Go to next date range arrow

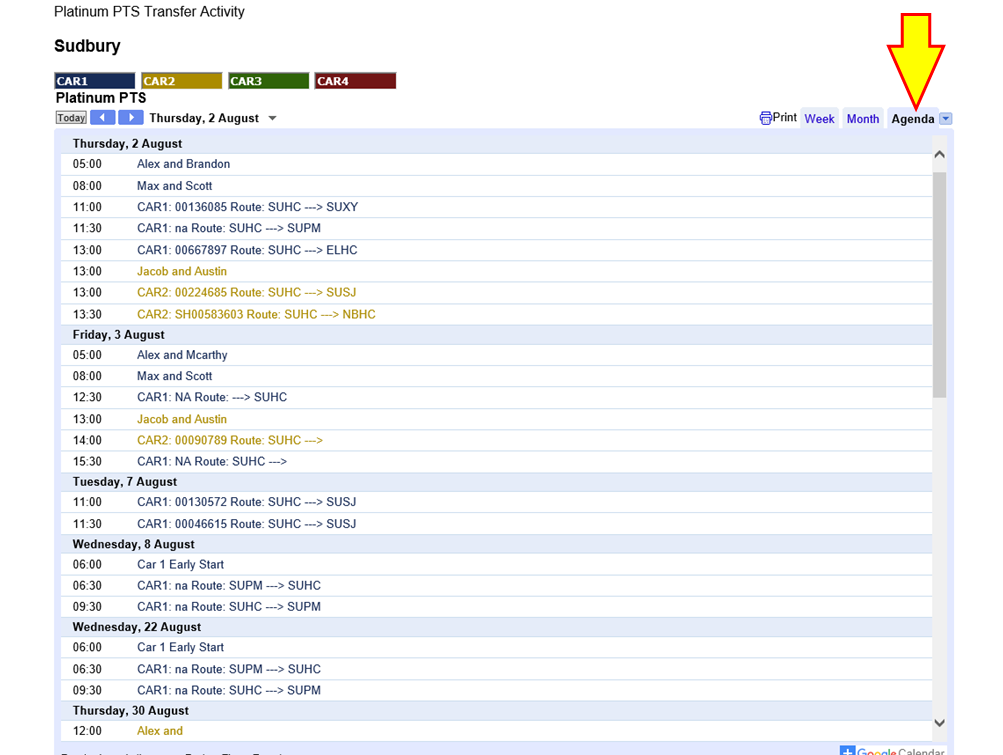tap(131, 118)
